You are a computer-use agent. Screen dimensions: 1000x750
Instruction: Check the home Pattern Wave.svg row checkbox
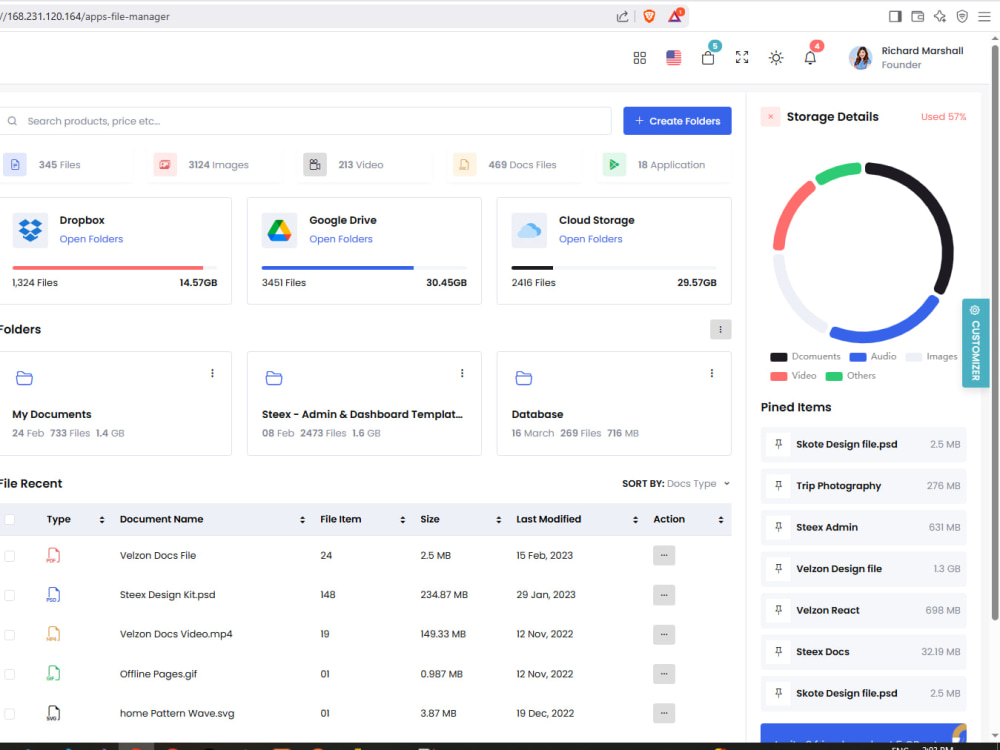tap(10, 714)
